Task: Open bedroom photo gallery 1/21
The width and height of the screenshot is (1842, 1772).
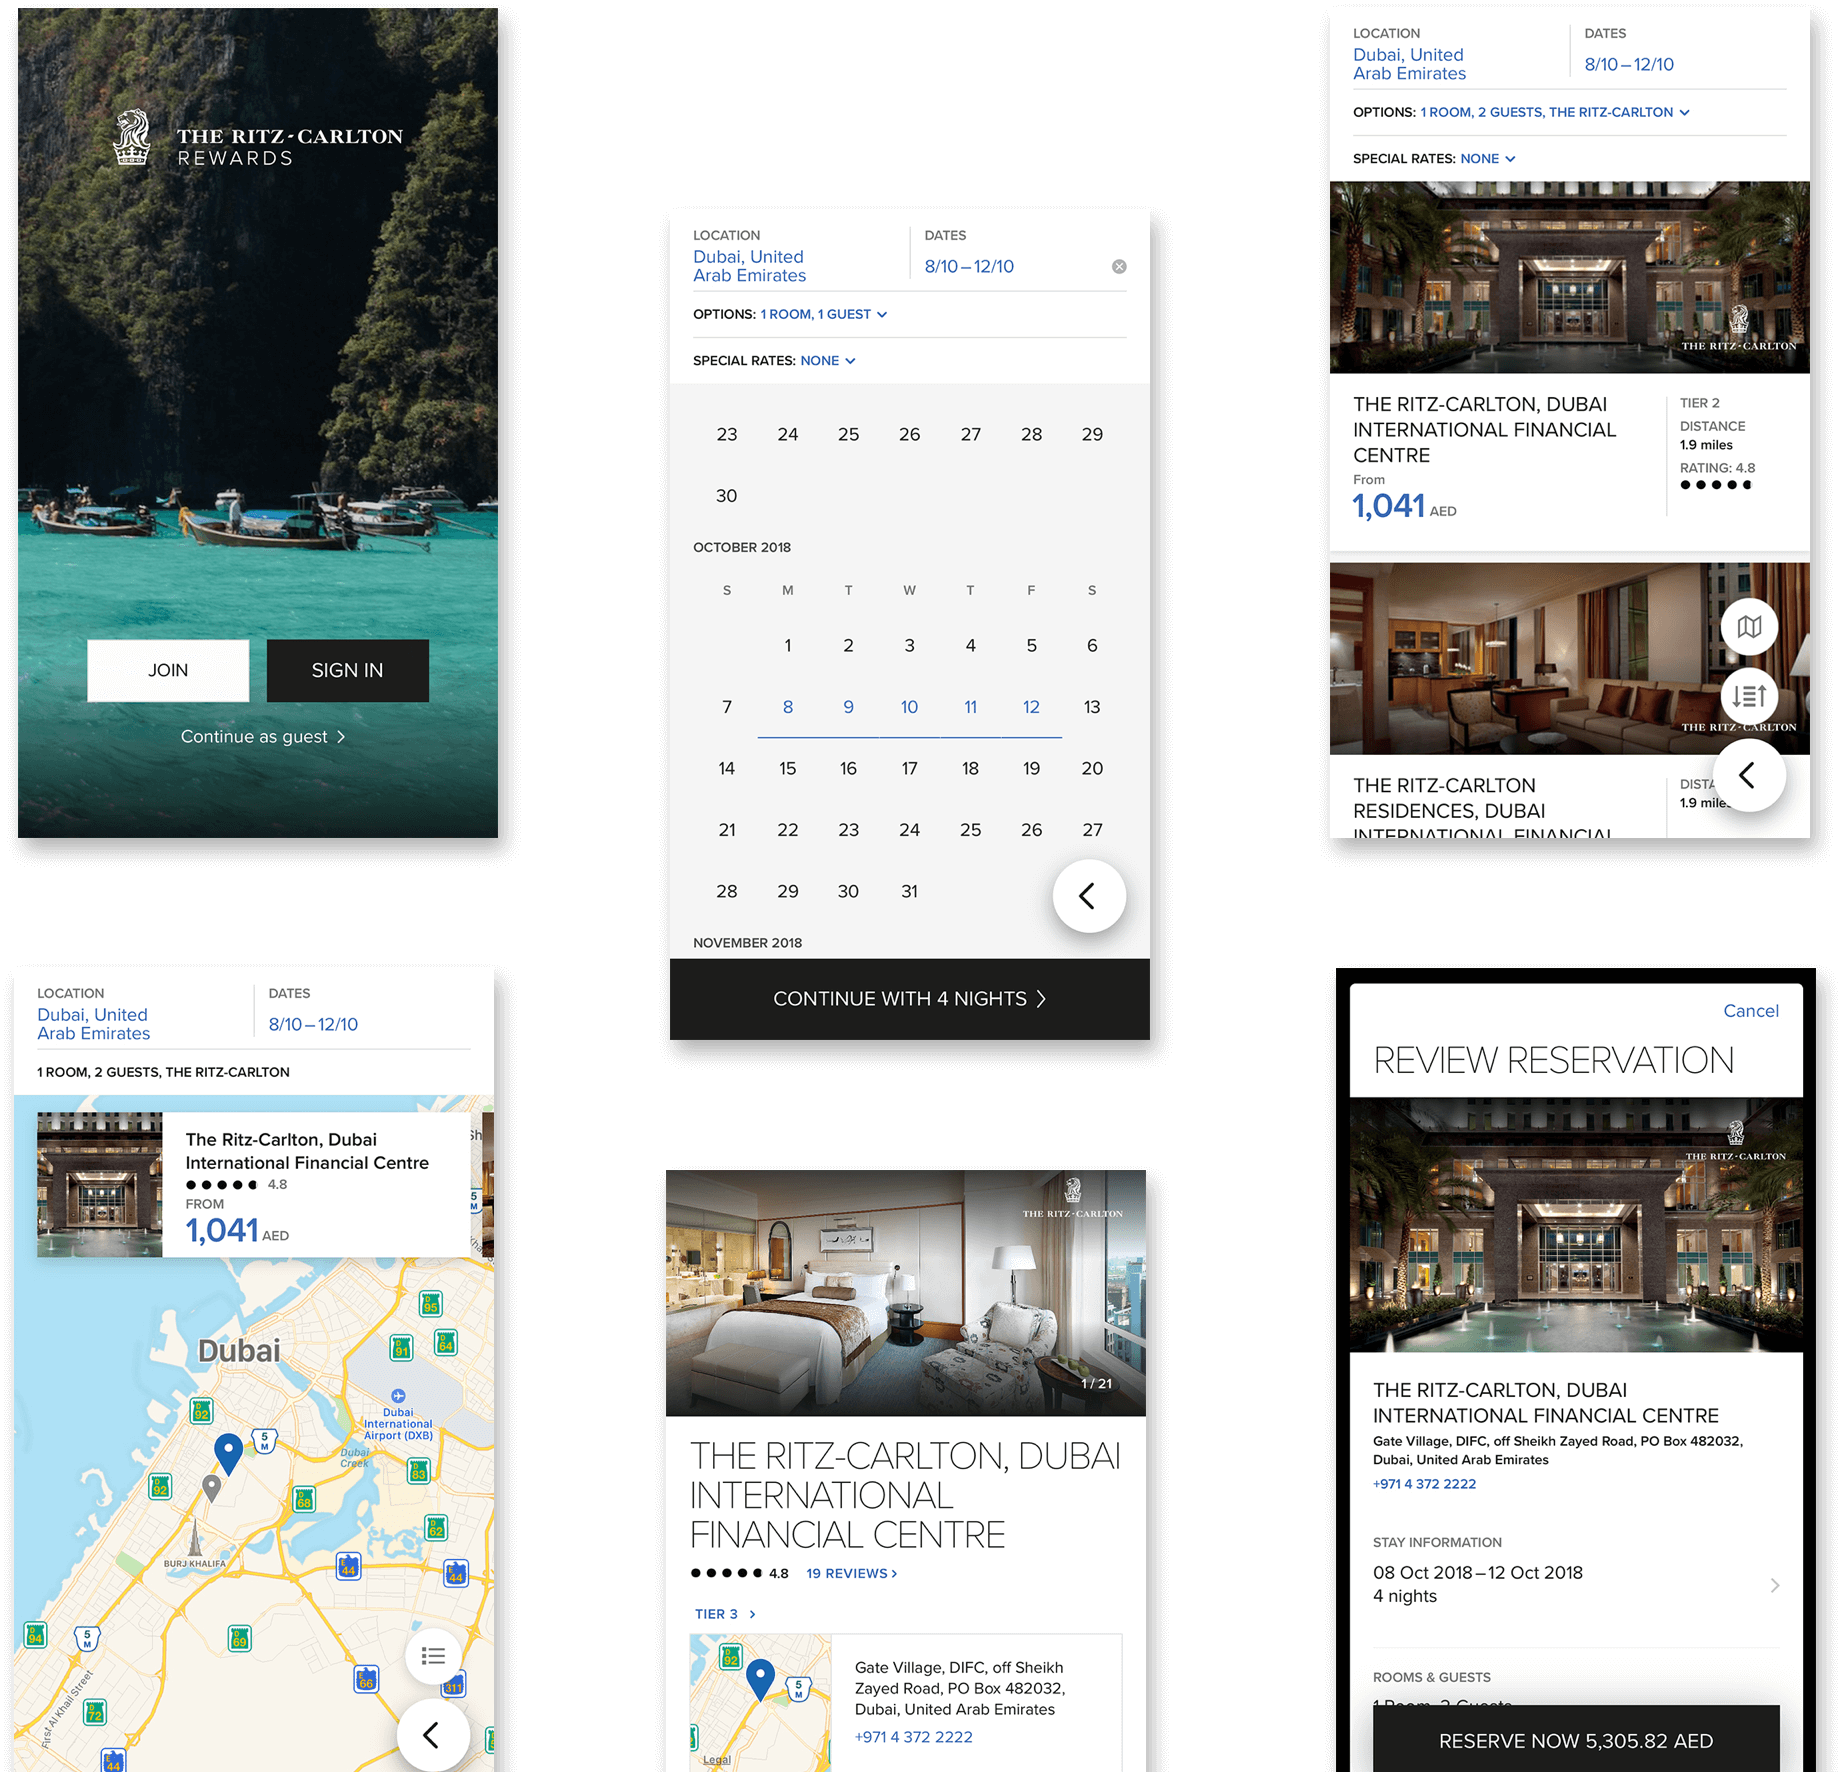Action: tap(906, 1293)
